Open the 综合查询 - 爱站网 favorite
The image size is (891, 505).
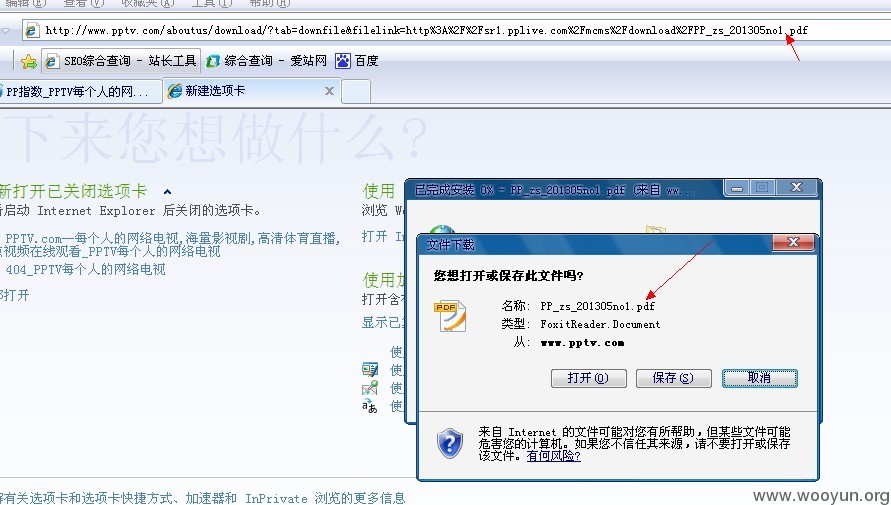pos(266,61)
